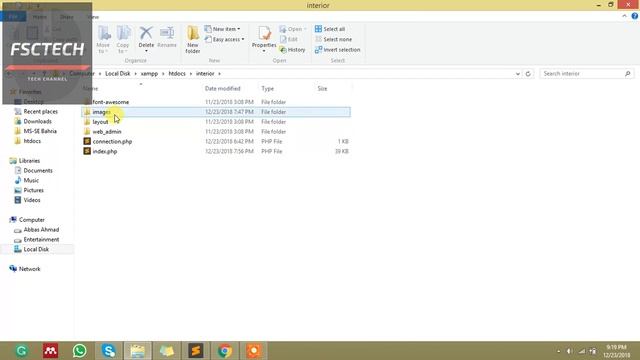Click the connection.php file icon
This screenshot has width=640, height=360.
(x=87, y=141)
